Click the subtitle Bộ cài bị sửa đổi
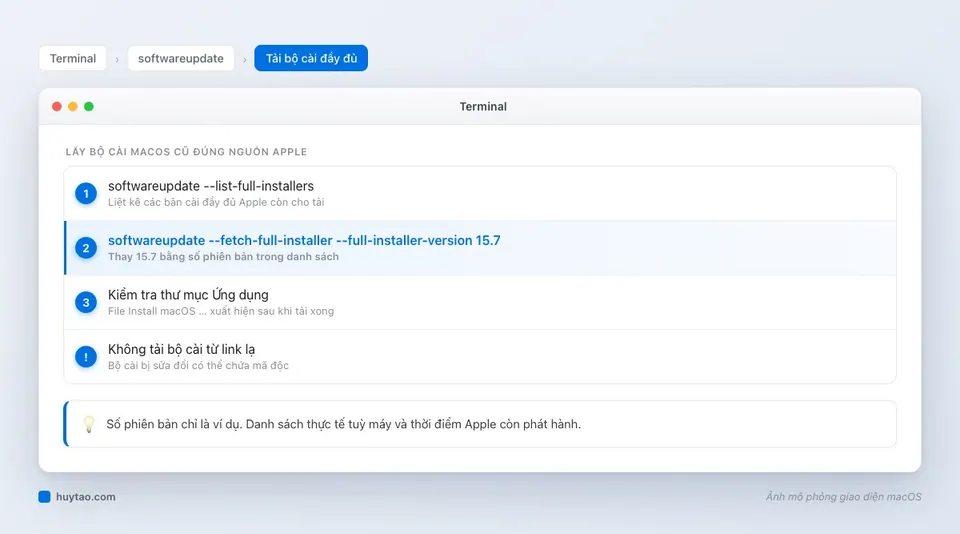The image size is (960, 534). (x=198, y=366)
